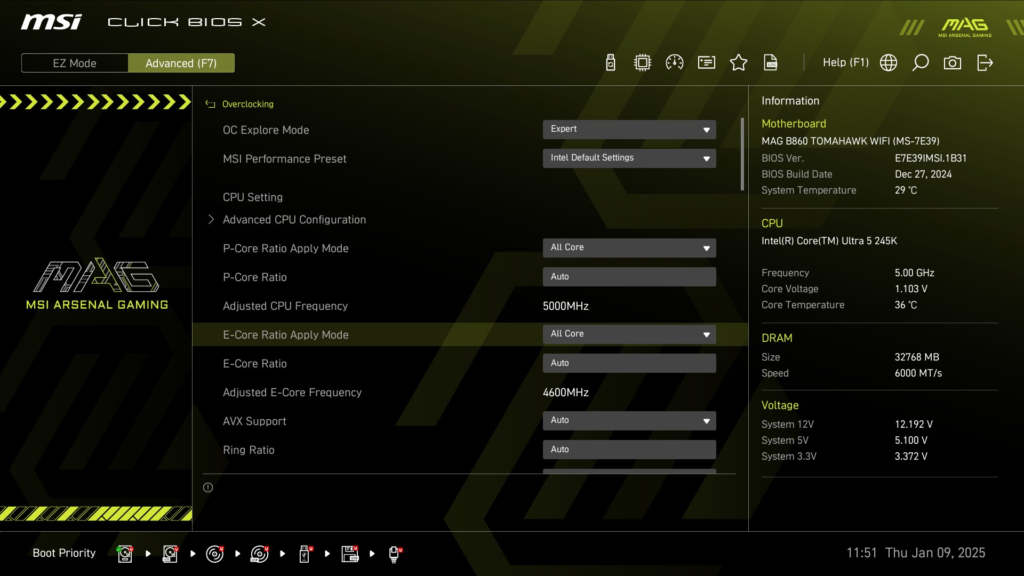Expand Advanced CPU Configuration

(293, 219)
